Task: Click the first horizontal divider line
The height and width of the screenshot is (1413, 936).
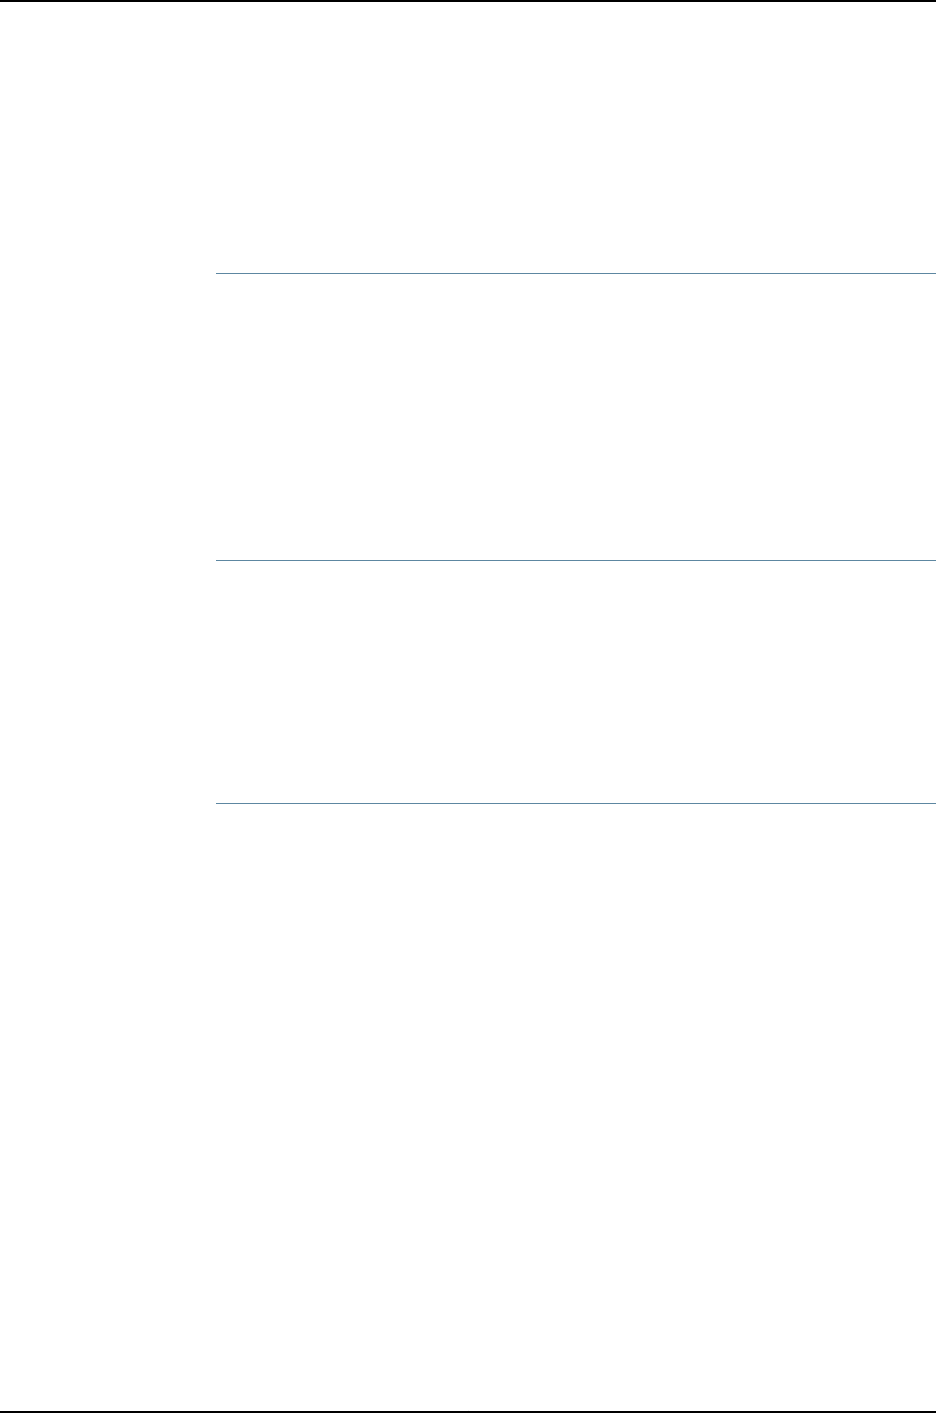Action: pyautogui.click(x=575, y=273)
